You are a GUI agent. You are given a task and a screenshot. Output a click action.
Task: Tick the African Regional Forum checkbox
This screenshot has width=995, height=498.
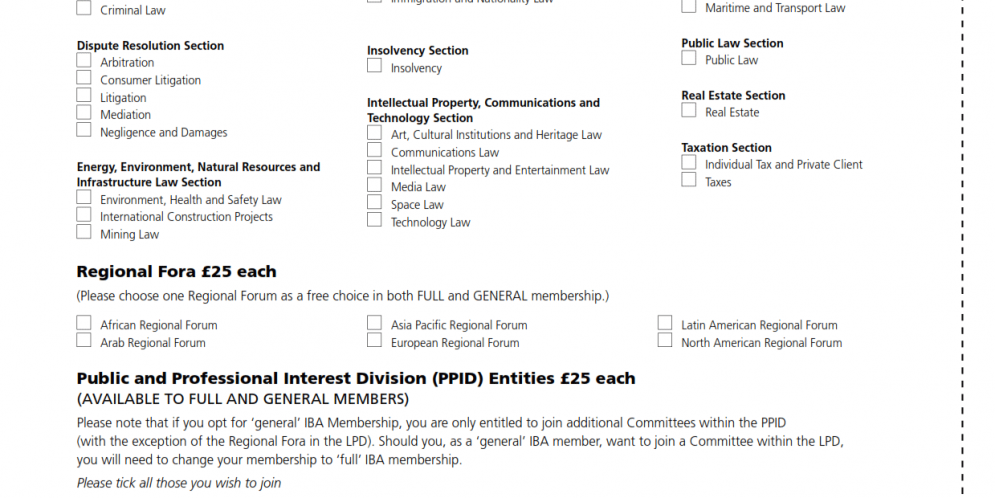(x=84, y=323)
